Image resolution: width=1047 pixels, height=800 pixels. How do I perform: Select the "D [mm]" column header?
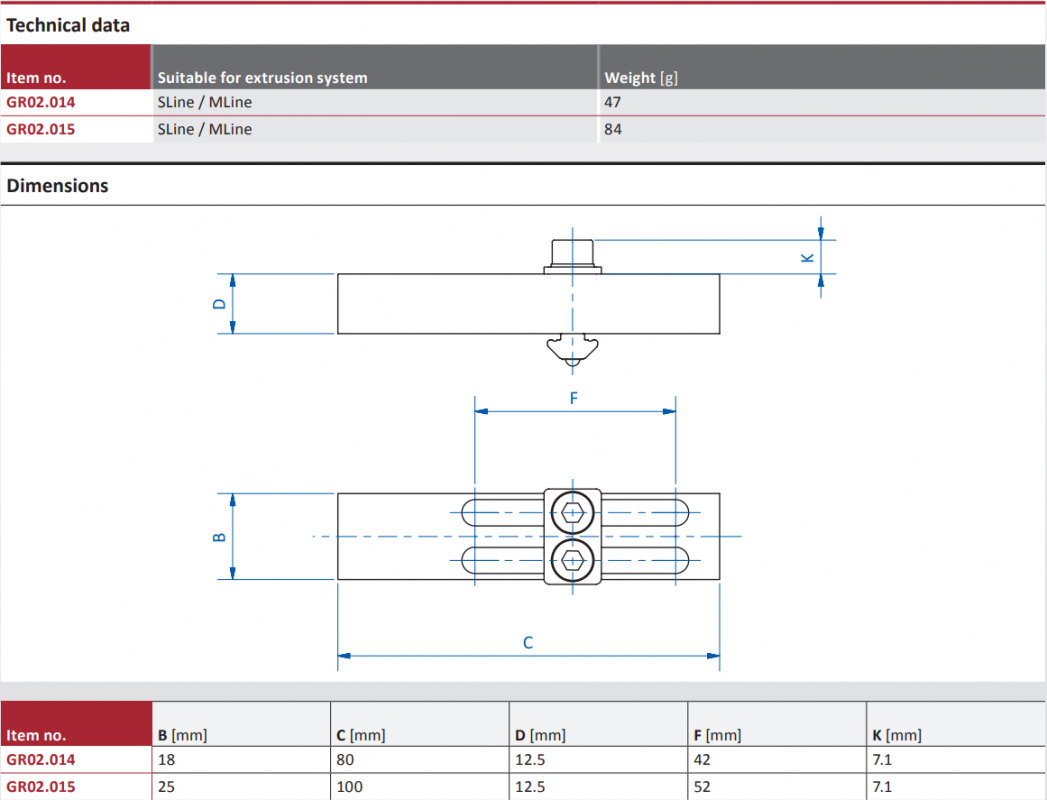pos(540,735)
